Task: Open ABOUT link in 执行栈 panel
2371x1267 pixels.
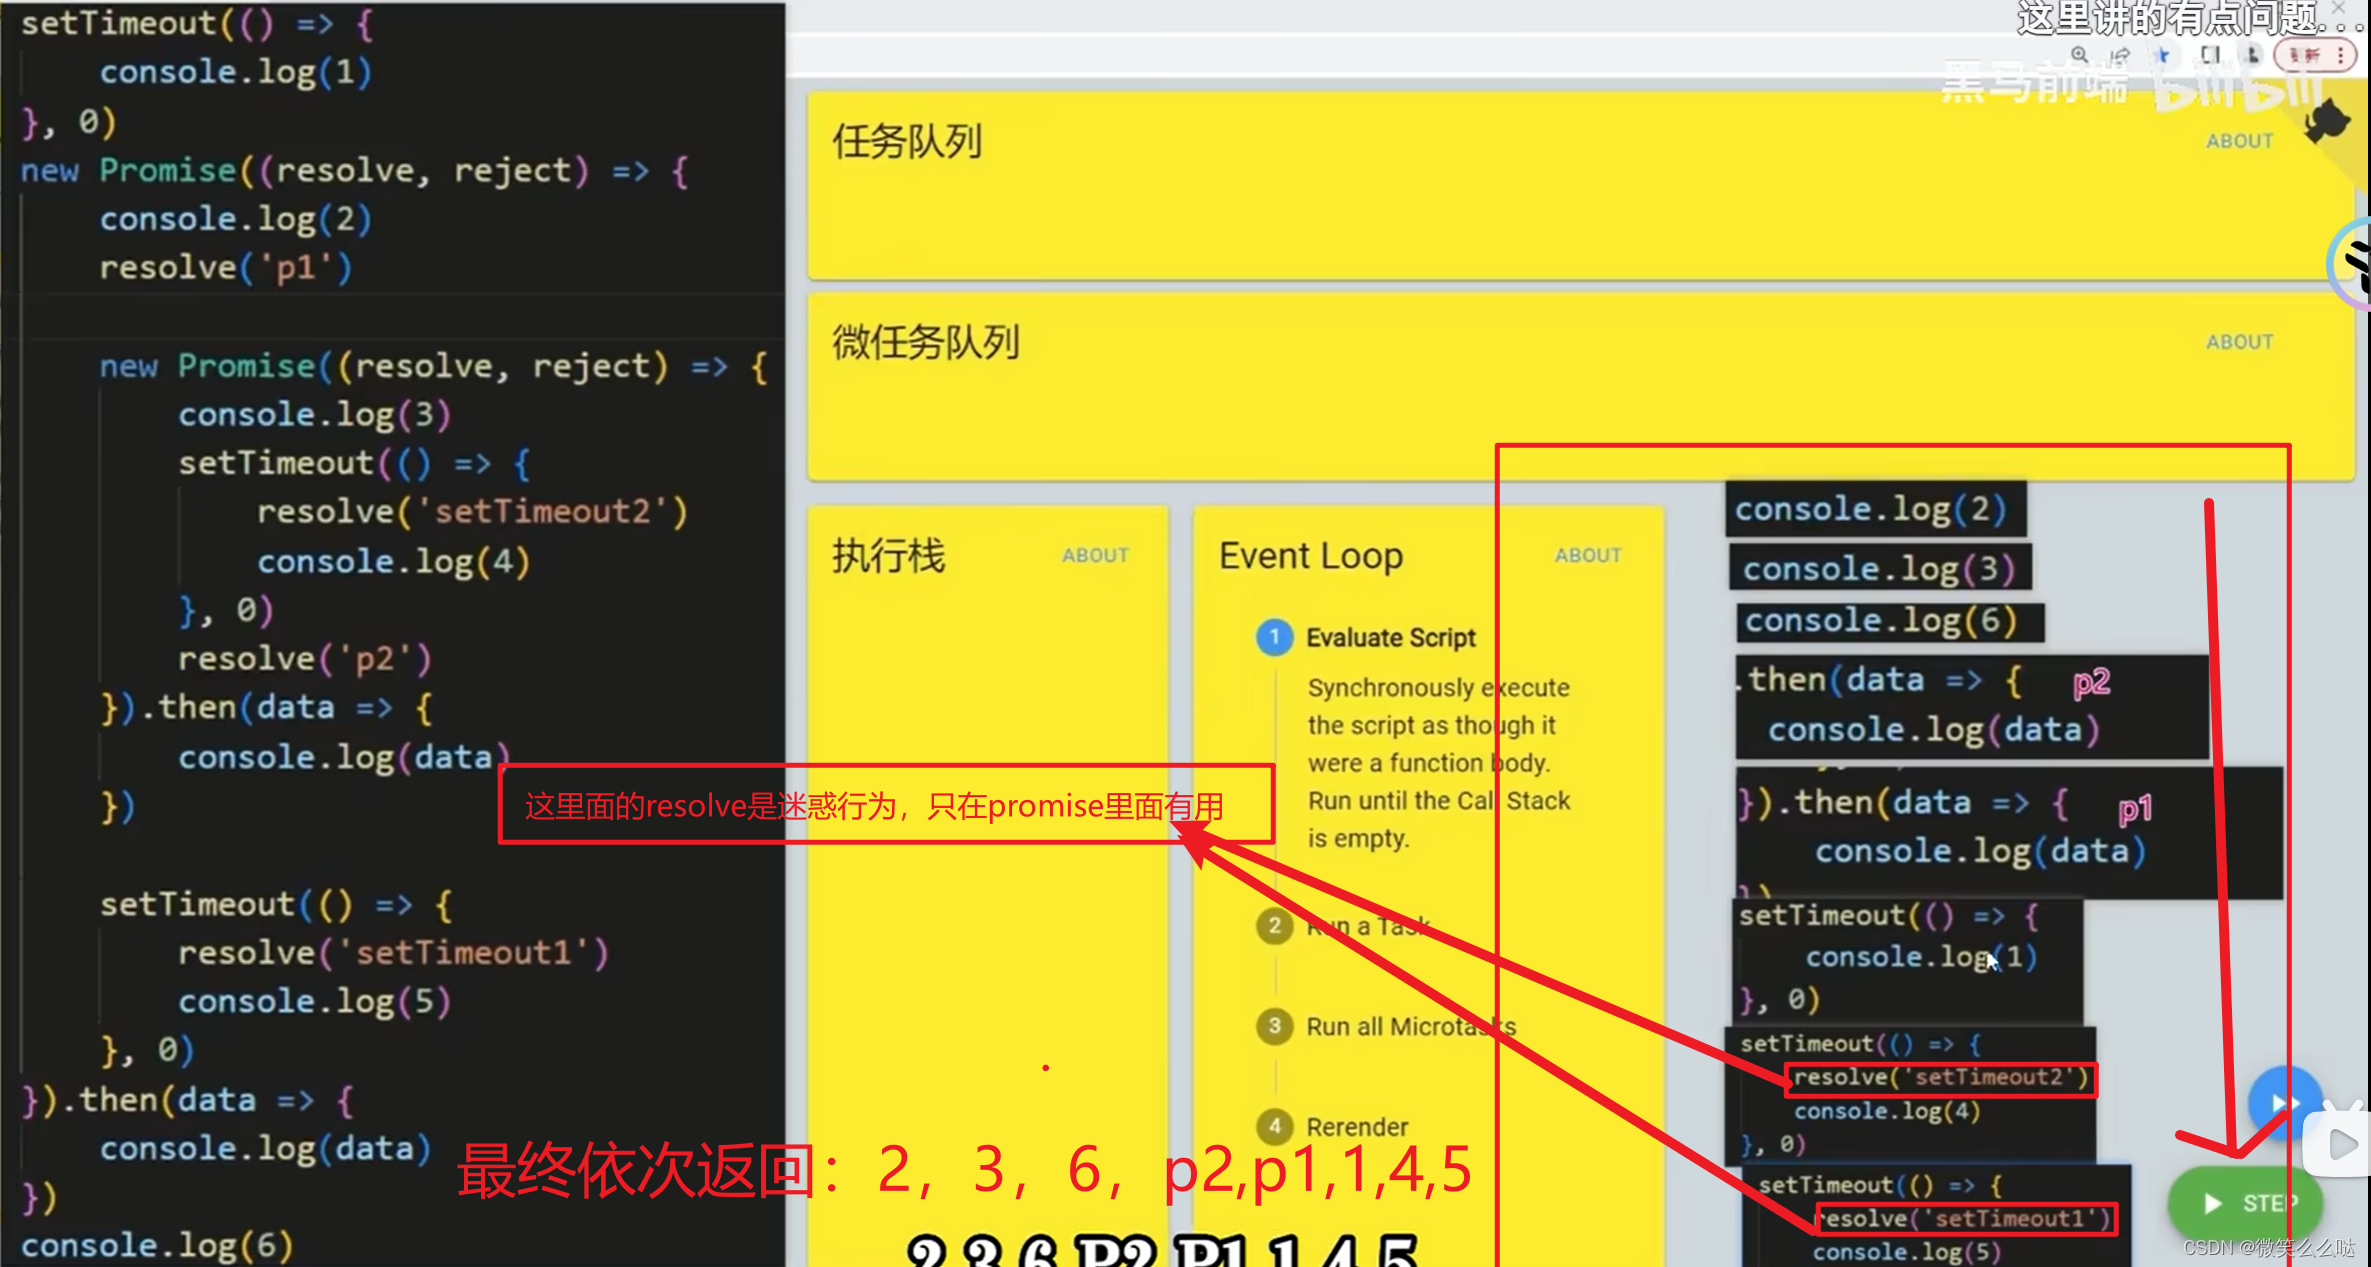Action: click(1095, 555)
